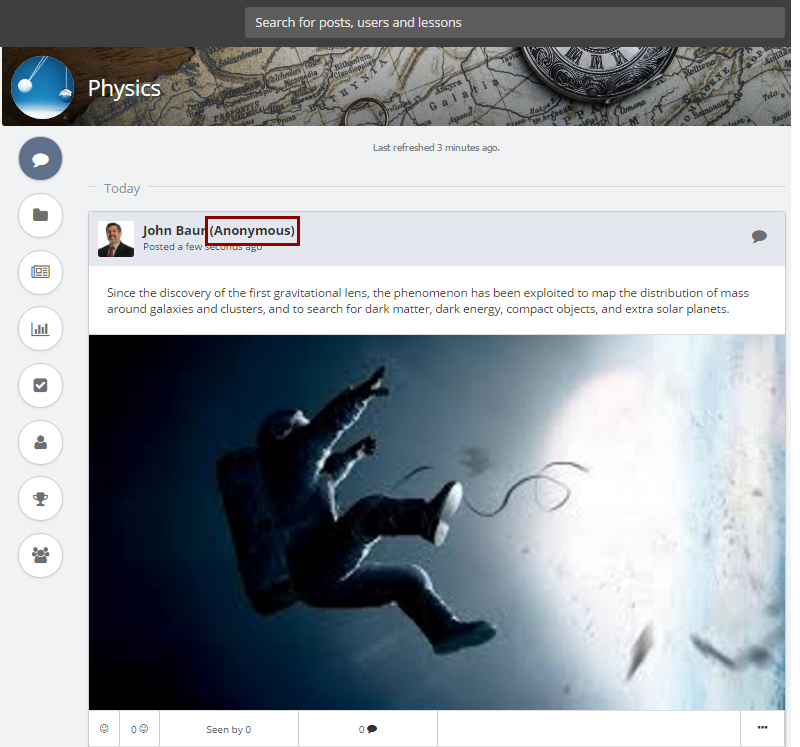This screenshot has height=747, width=800.
Task: Open the bar chart statistics sidebar icon
Action: [x=40, y=329]
